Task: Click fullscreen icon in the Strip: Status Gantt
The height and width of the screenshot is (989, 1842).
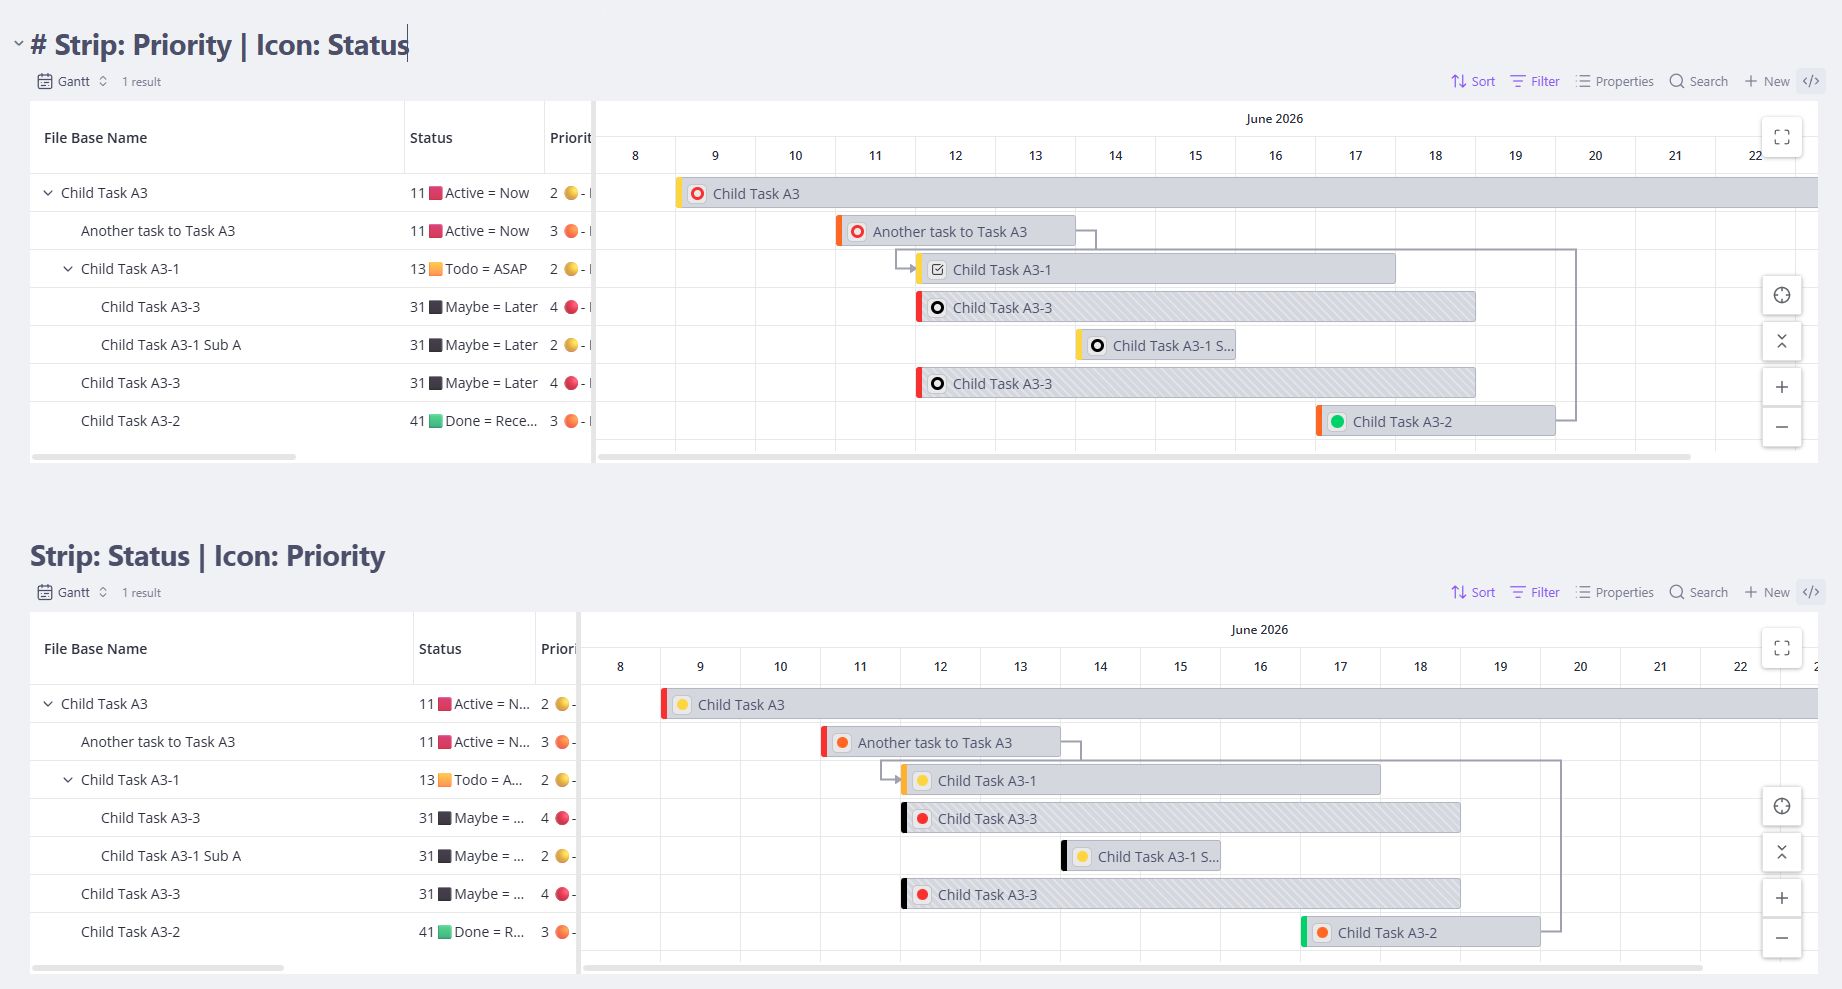Action: tap(1782, 648)
